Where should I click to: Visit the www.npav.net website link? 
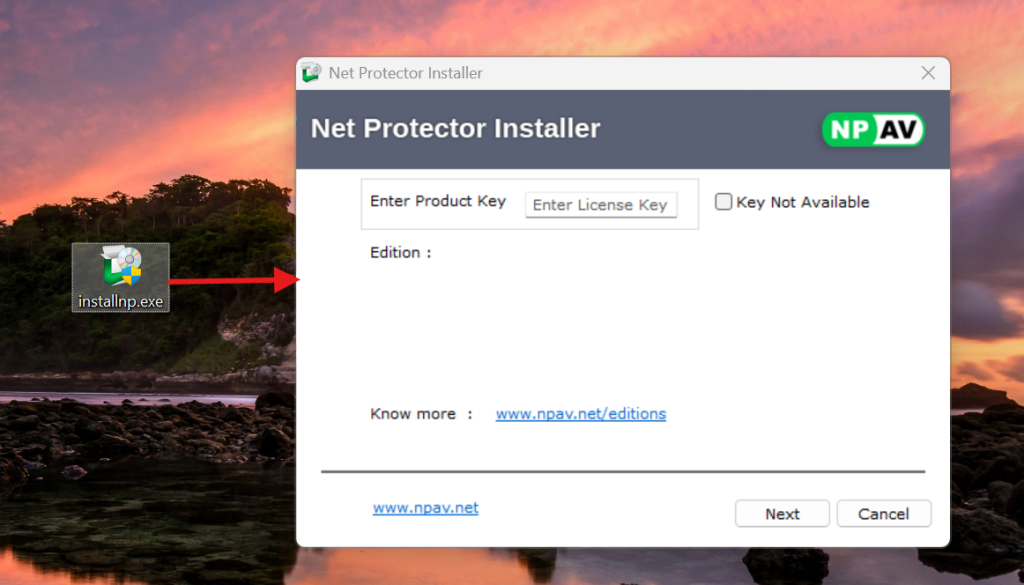tap(426, 508)
